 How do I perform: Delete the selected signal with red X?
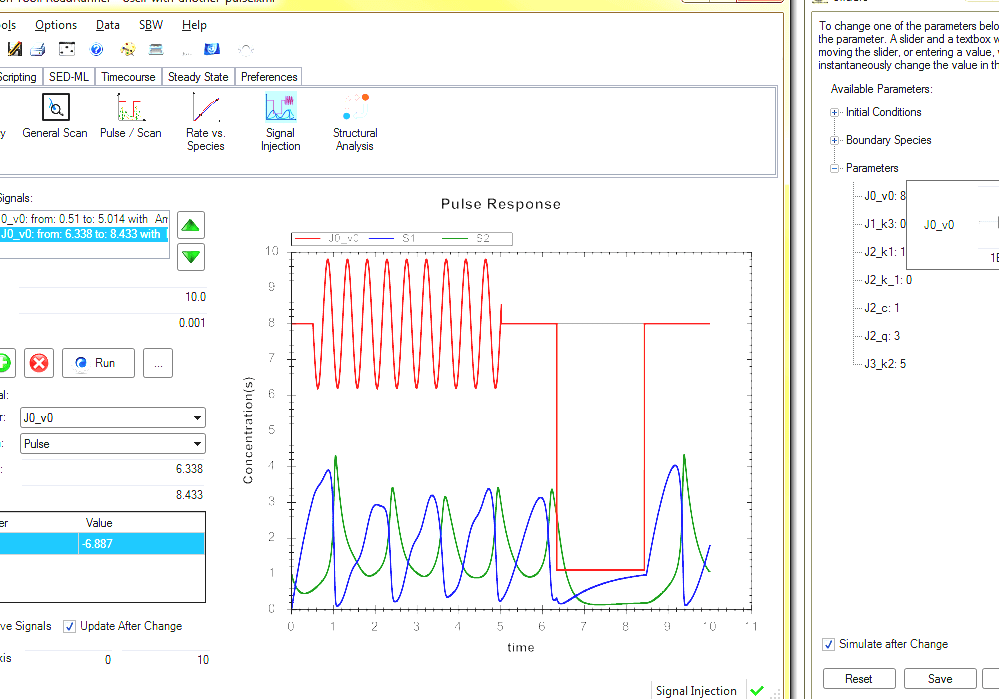[x=38, y=363]
